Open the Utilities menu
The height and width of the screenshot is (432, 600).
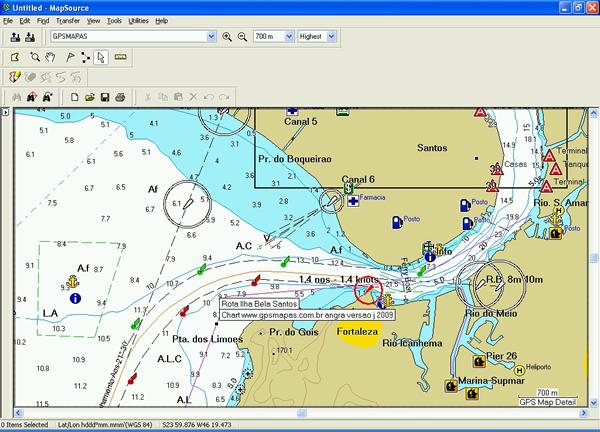139,20
